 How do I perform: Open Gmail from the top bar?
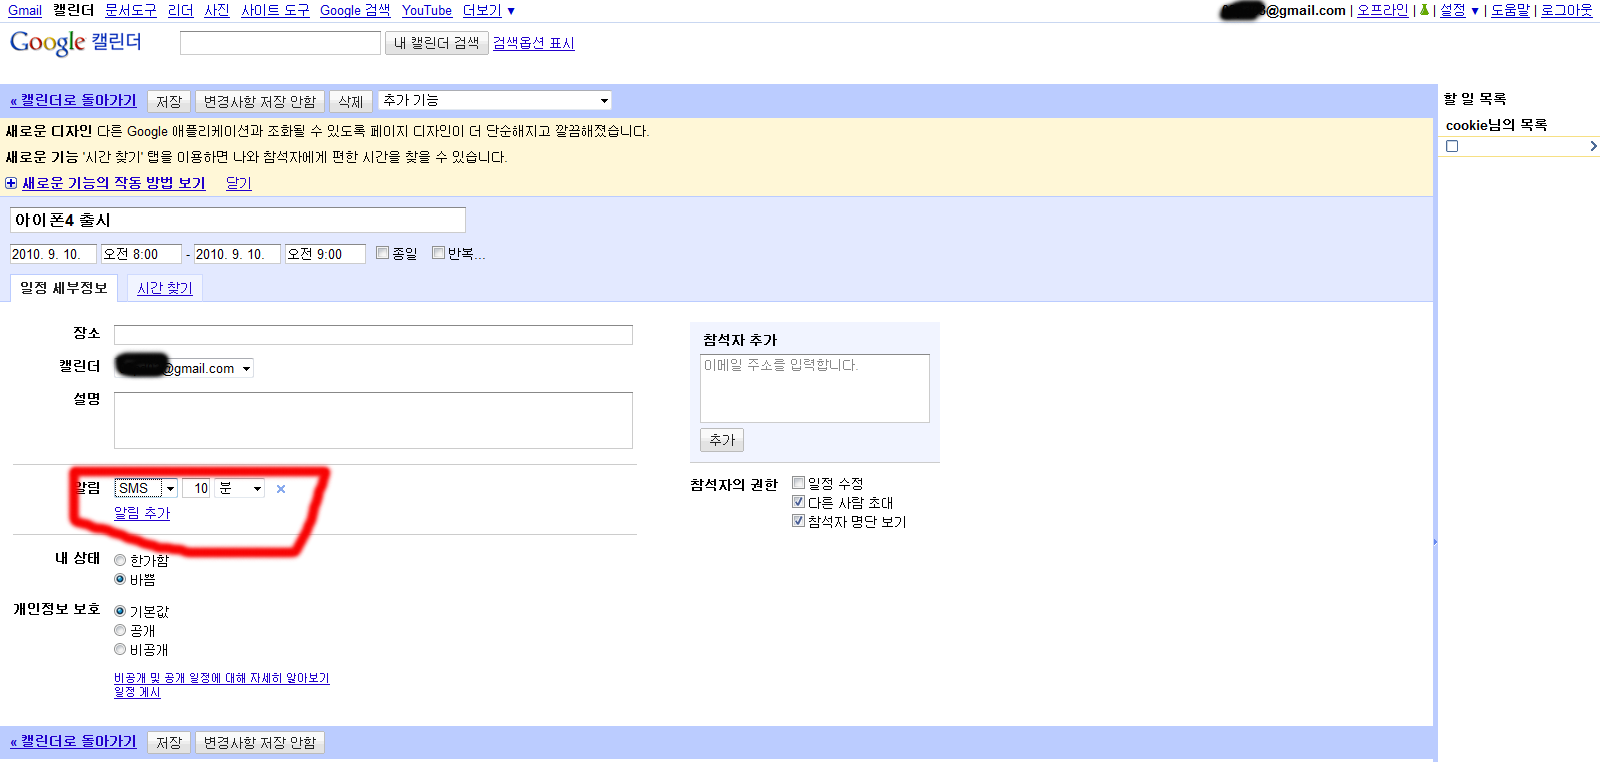pyautogui.click(x=25, y=10)
